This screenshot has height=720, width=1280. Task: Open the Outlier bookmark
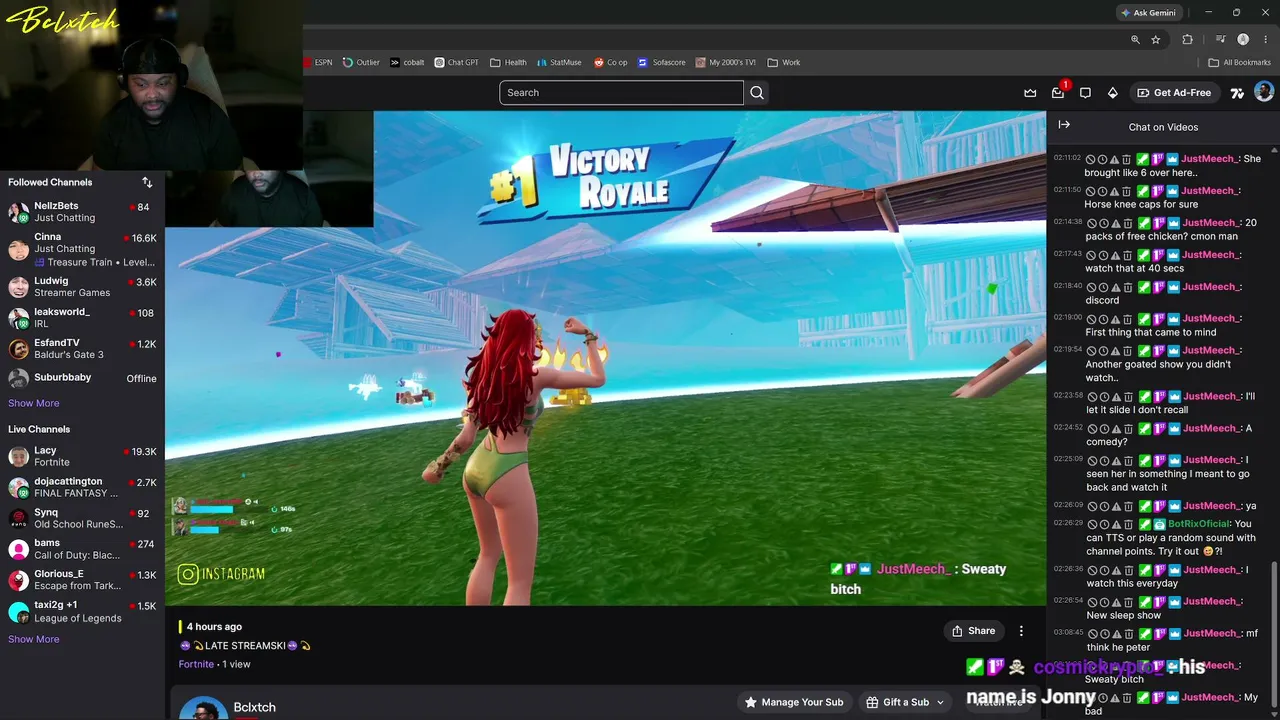click(x=361, y=62)
